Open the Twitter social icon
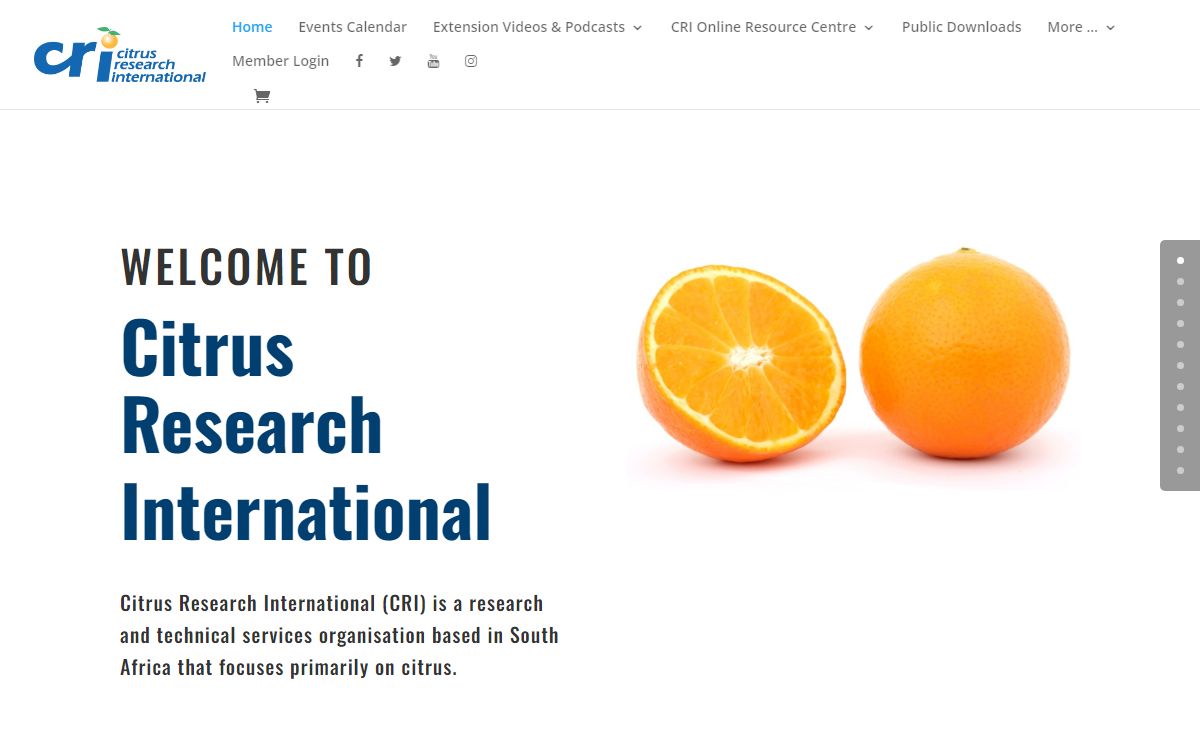 click(395, 61)
